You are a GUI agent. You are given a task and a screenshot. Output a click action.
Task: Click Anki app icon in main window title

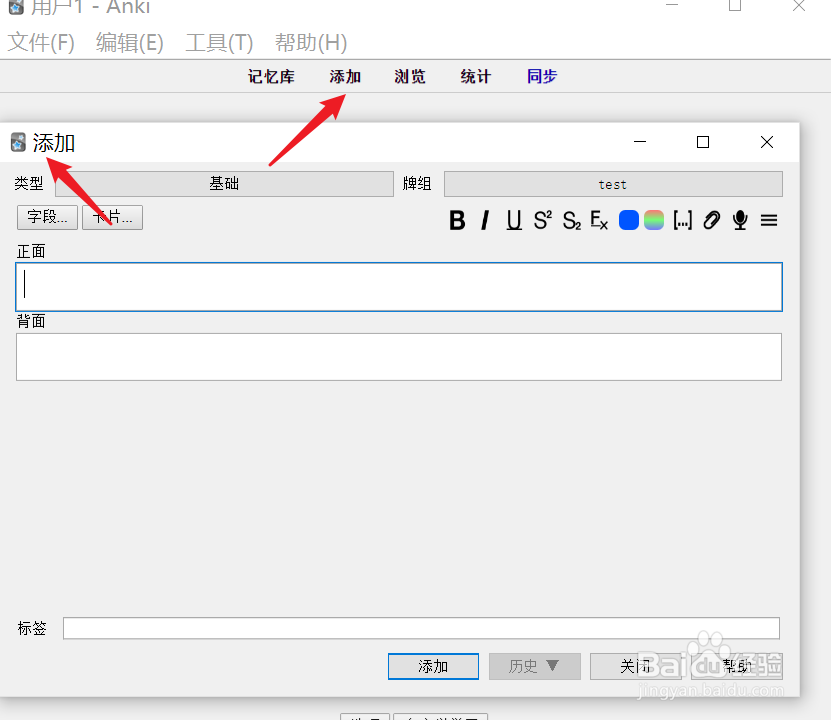[x=16, y=6]
